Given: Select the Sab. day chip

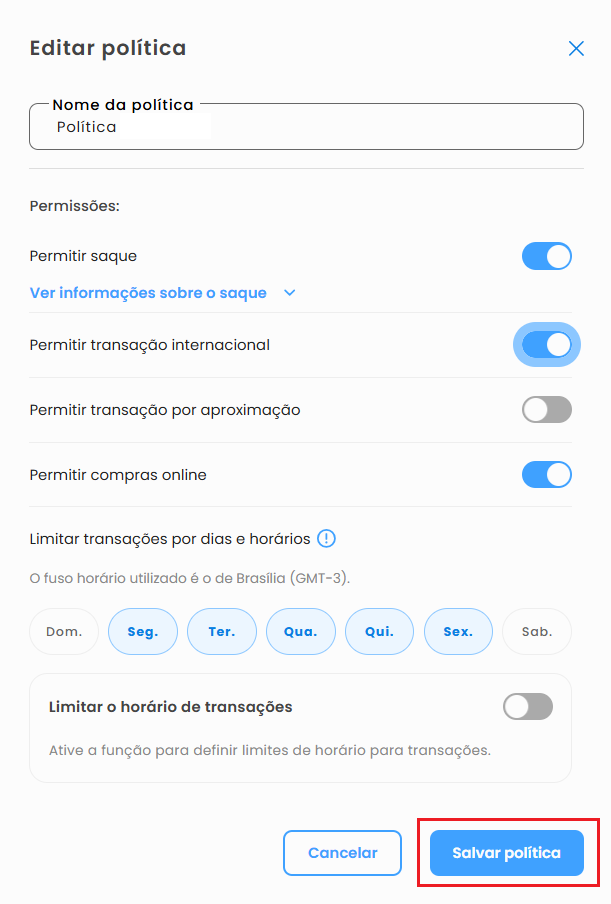Looking at the screenshot, I should coord(536,632).
